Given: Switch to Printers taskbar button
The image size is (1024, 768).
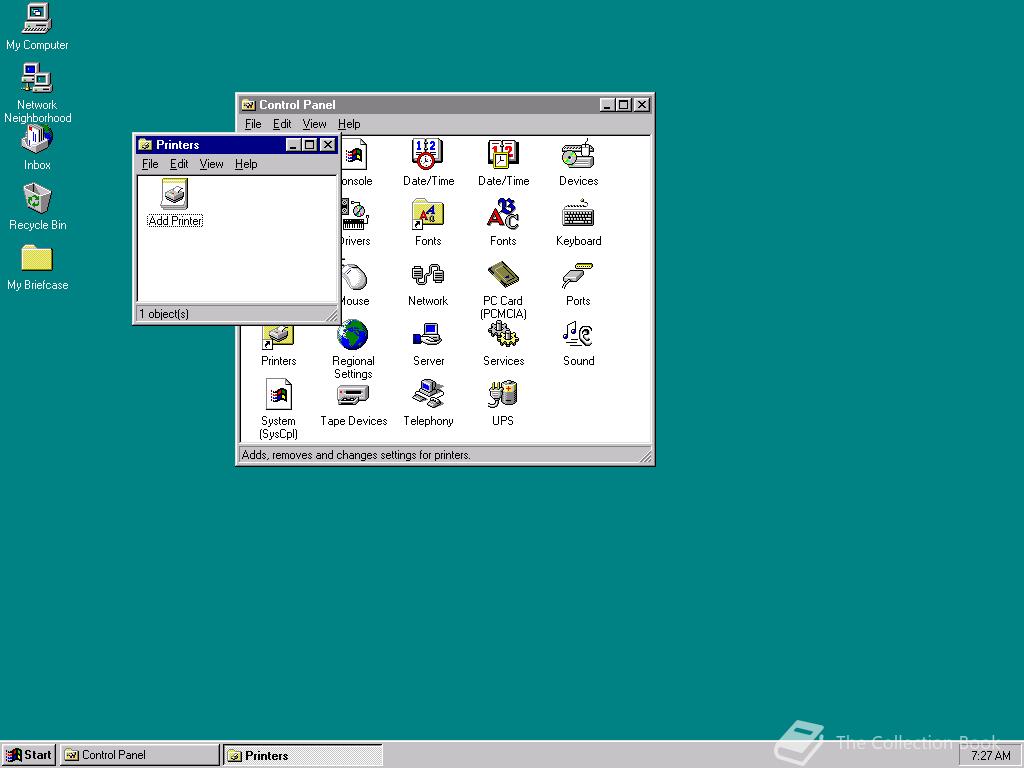Looking at the screenshot, I should tap(303, 755).
